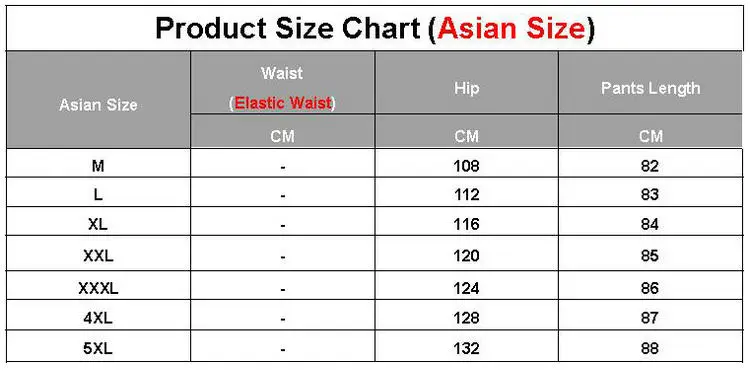
Task: Click pants length value 88
Action: click(x=650, y=349)
